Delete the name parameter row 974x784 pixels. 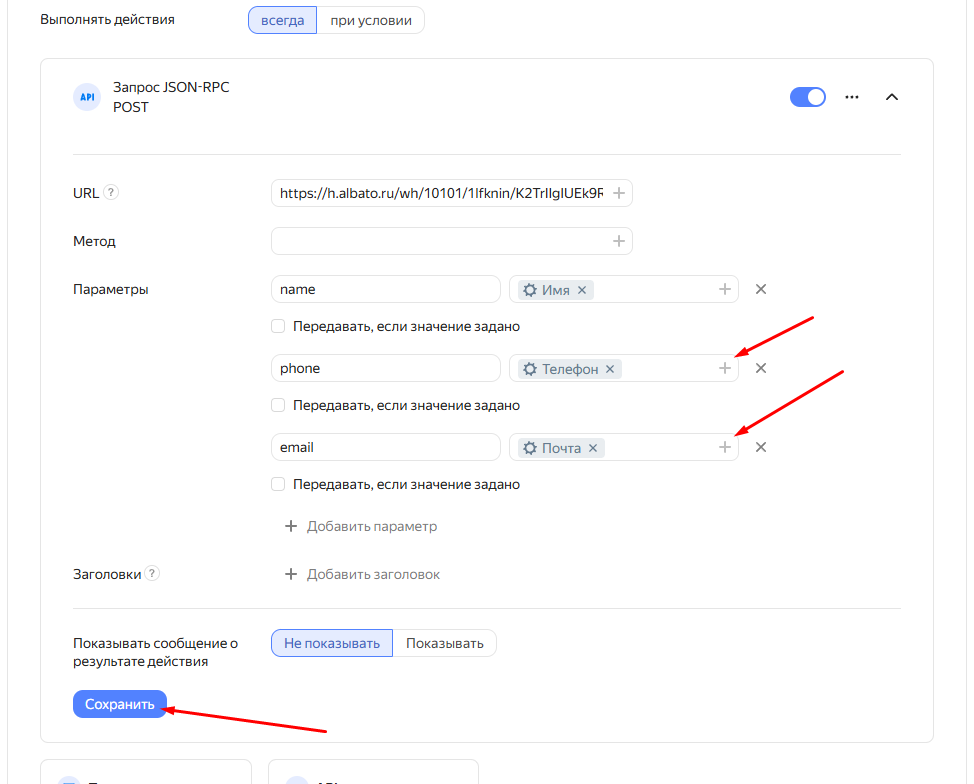point(761,290)
